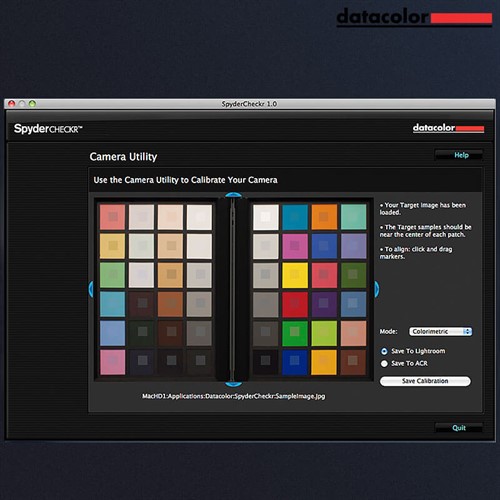500x500 pixels.
Task: Click the top blue alignment marker
Action: click(233, 195)
